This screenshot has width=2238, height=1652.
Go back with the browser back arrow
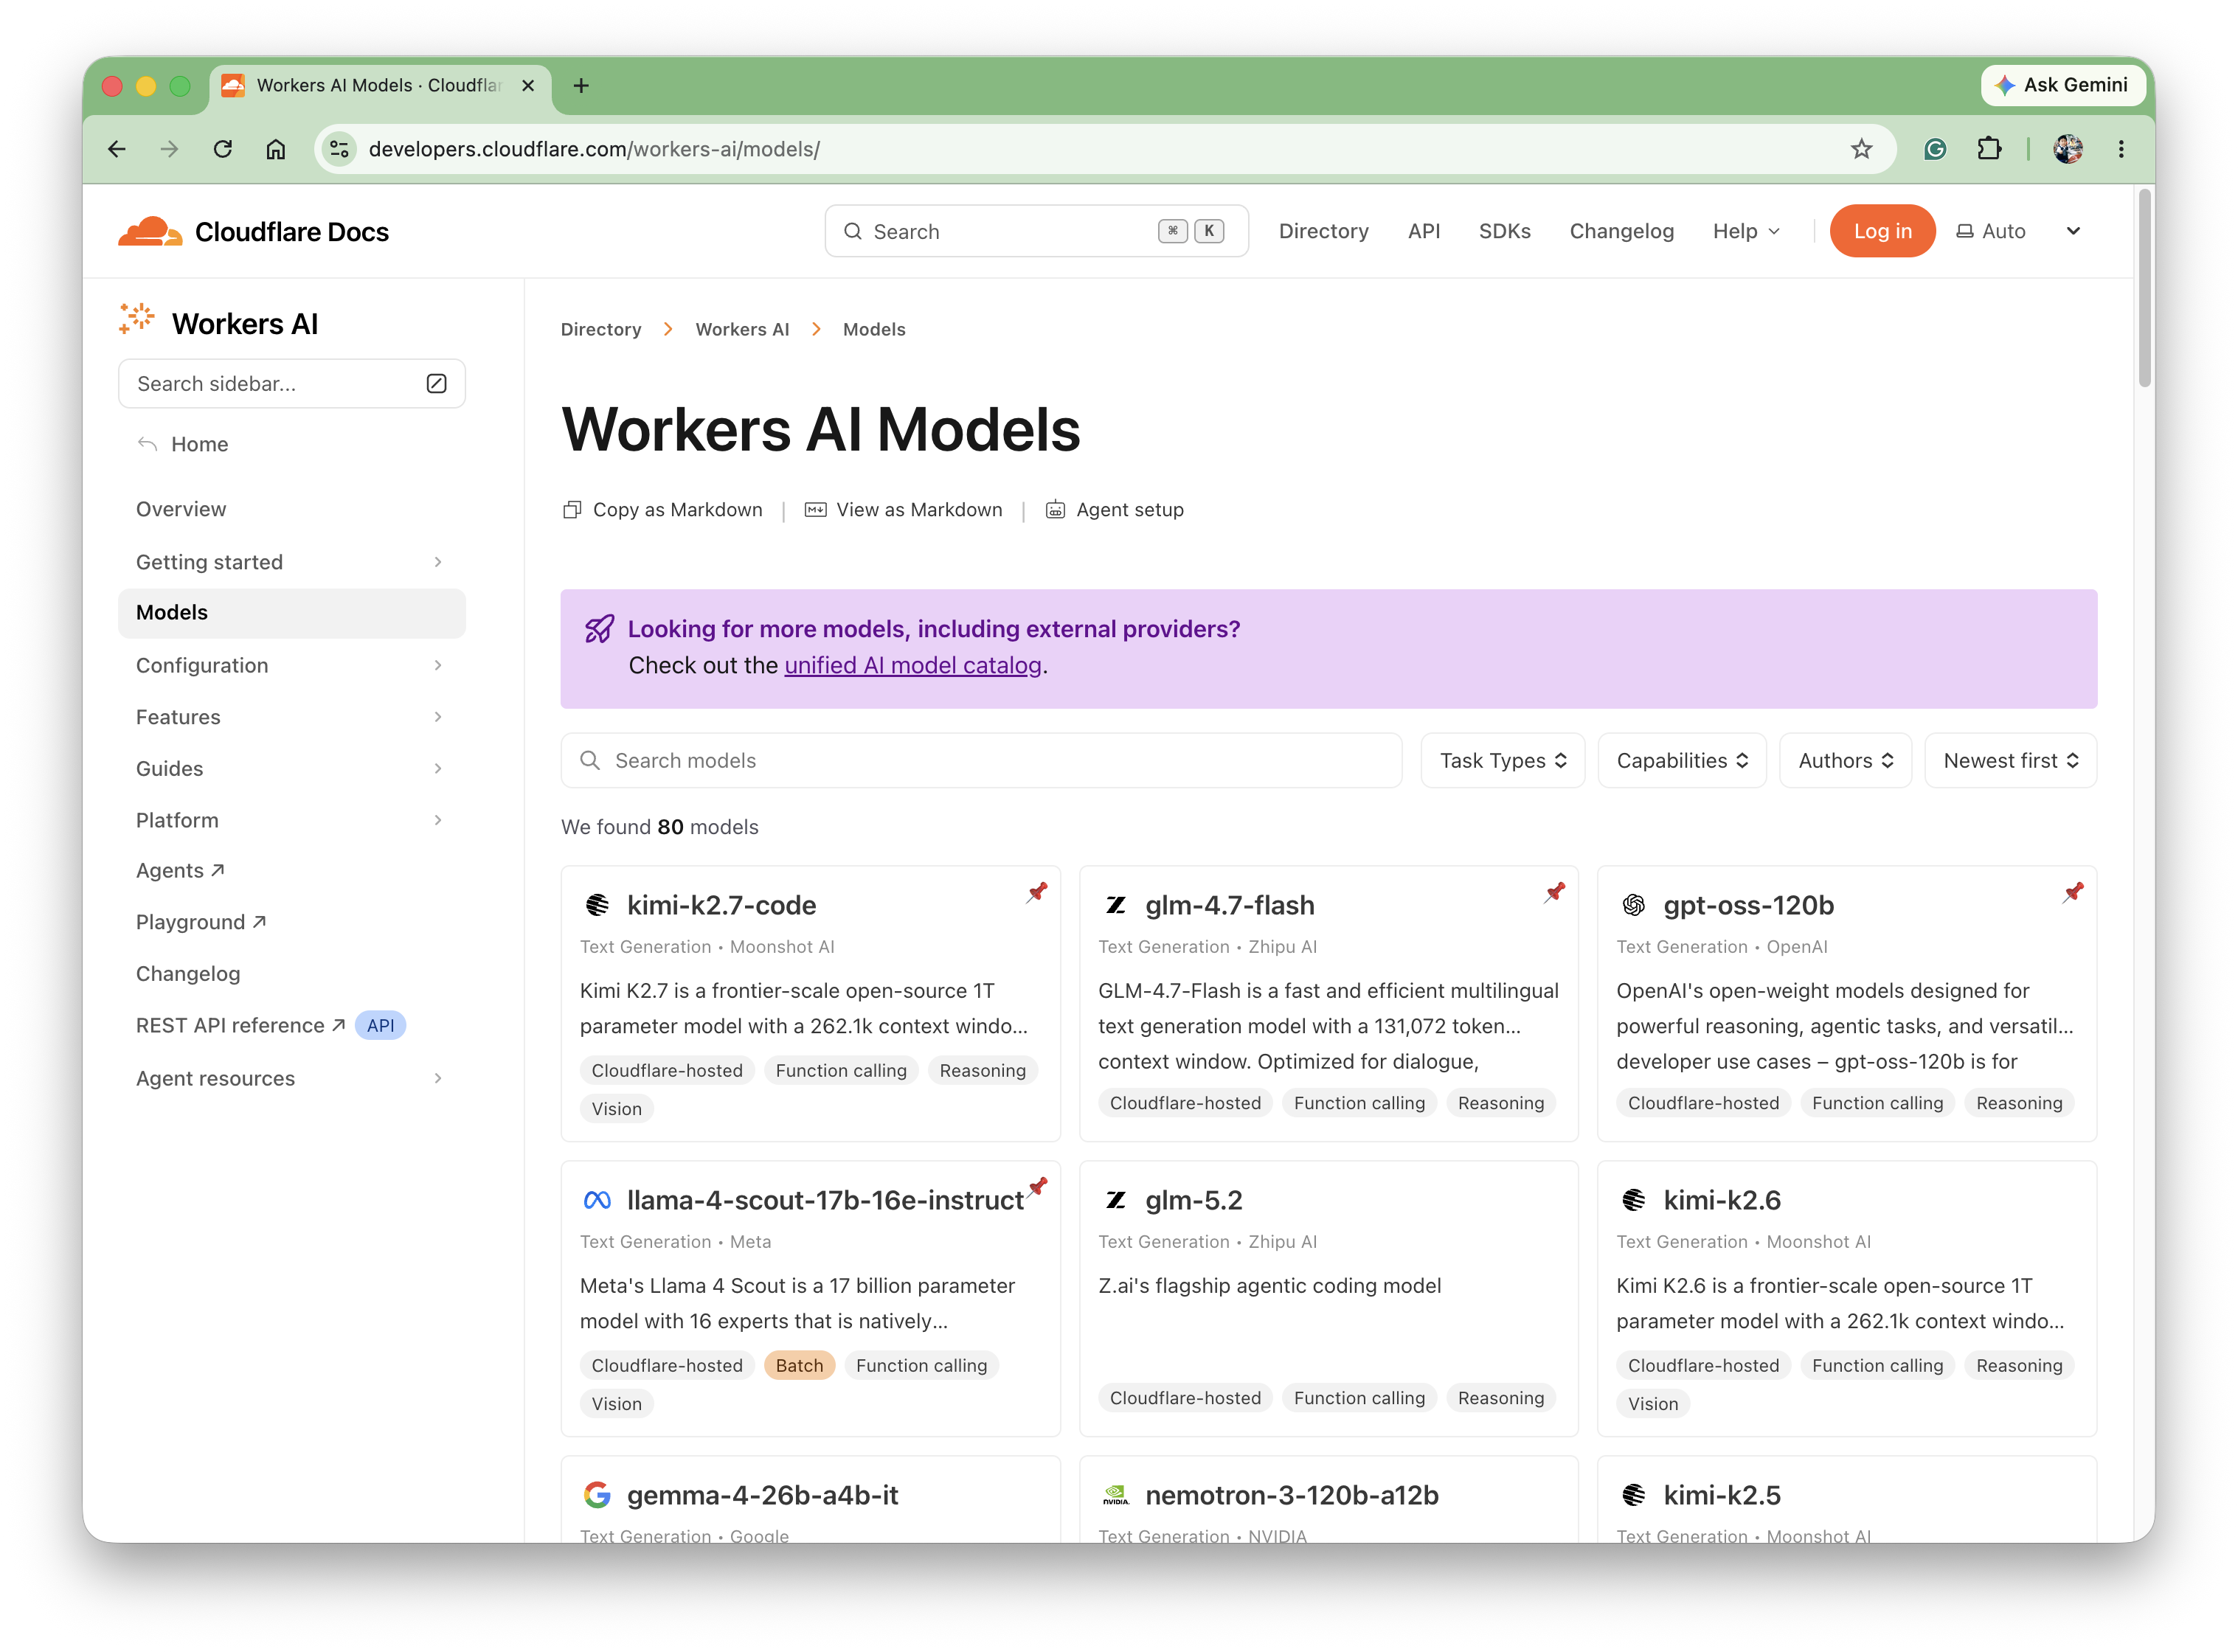click(117, 149)
